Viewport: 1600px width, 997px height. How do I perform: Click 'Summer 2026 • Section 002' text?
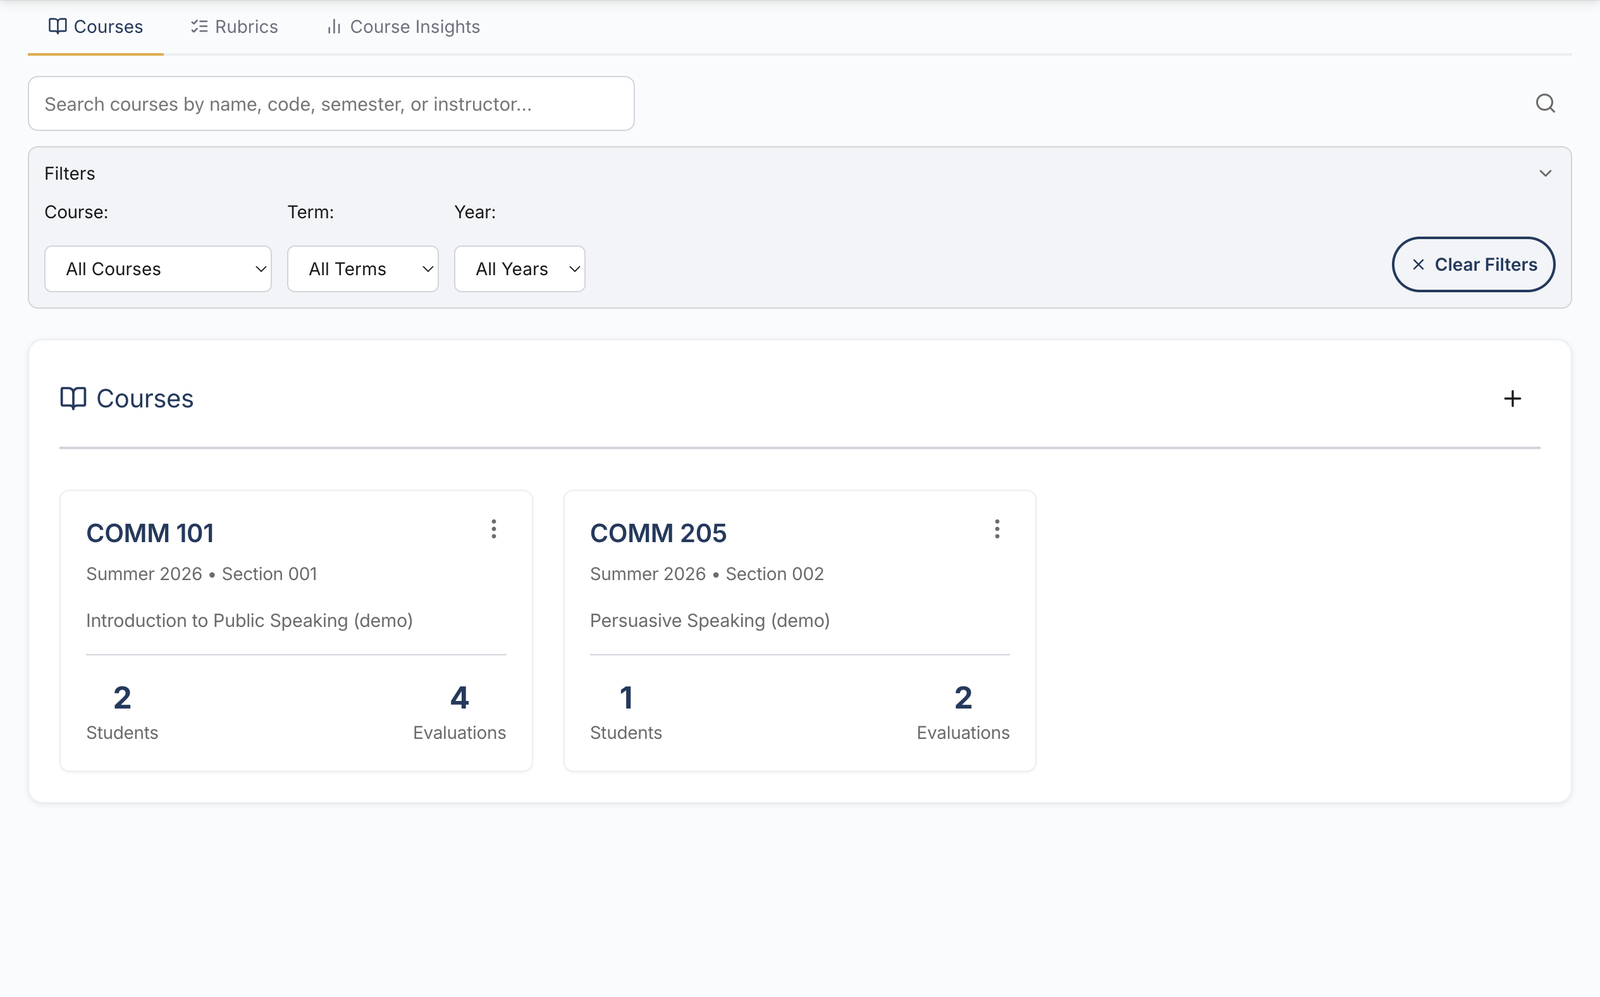707,574
